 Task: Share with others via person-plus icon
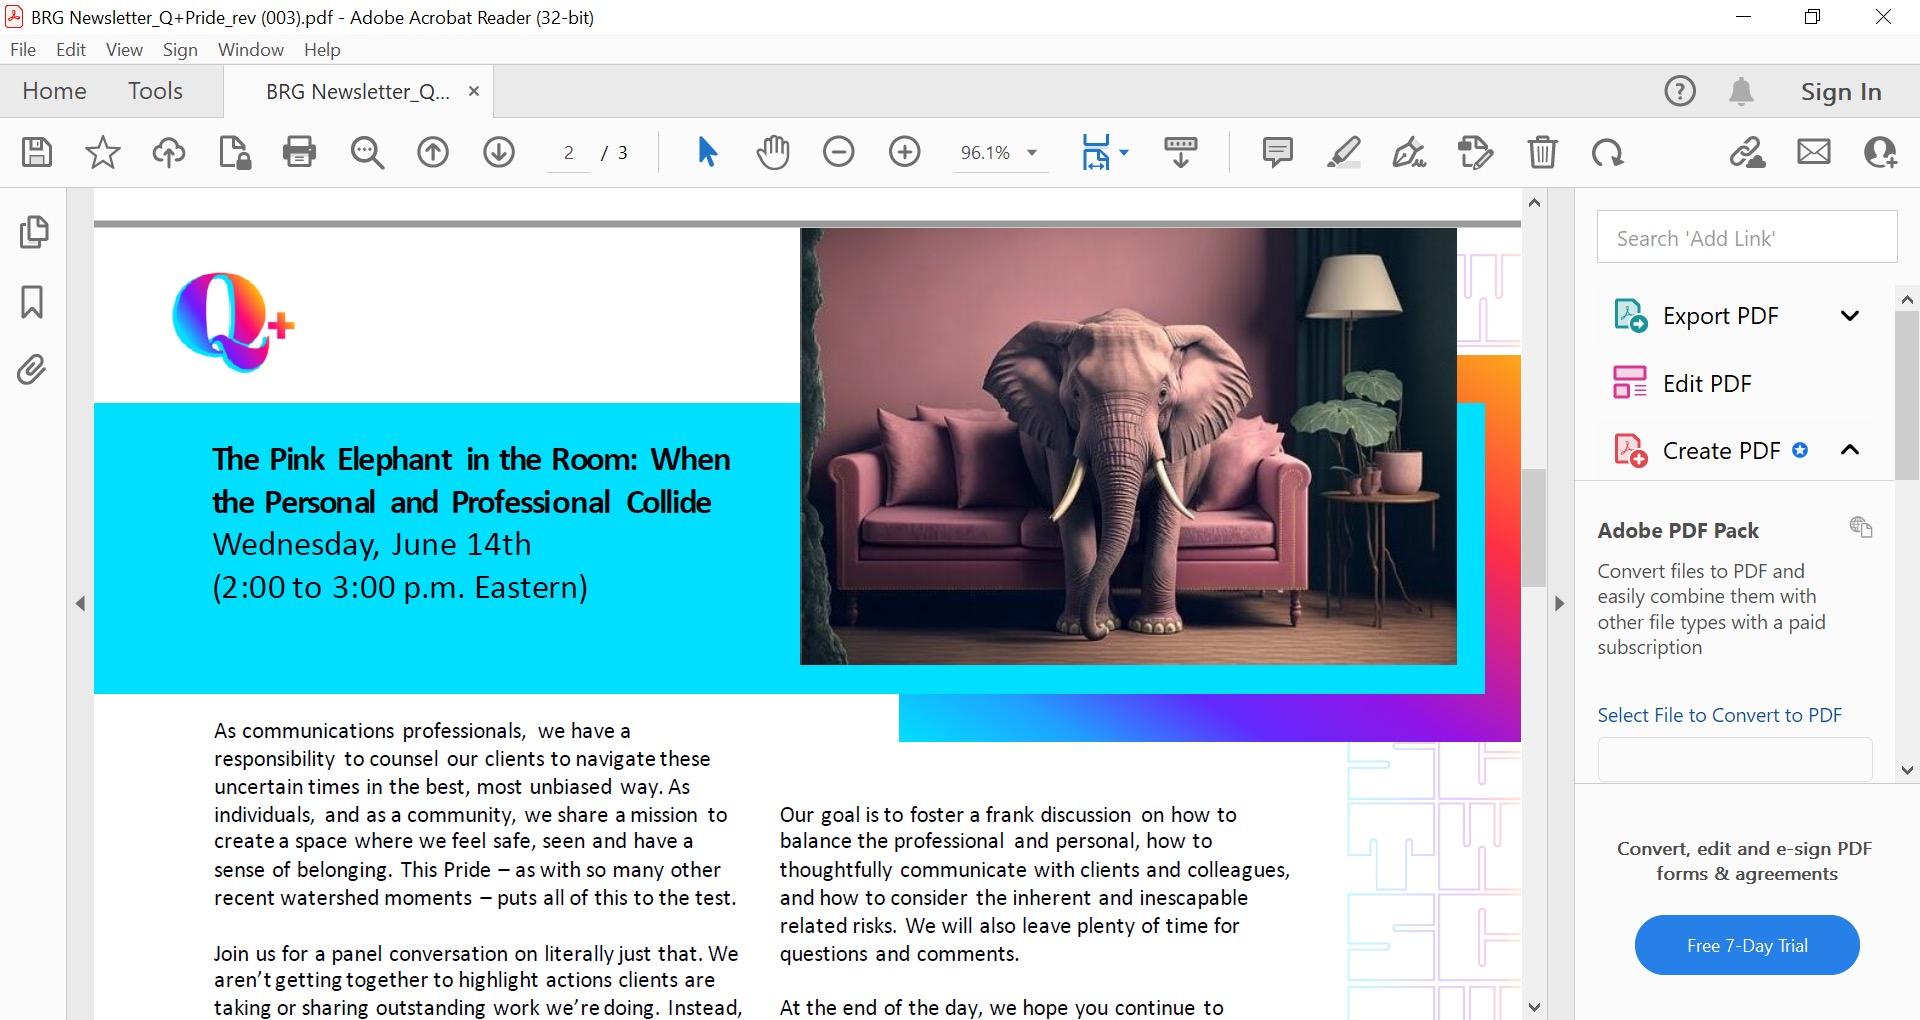point(1881,152)
